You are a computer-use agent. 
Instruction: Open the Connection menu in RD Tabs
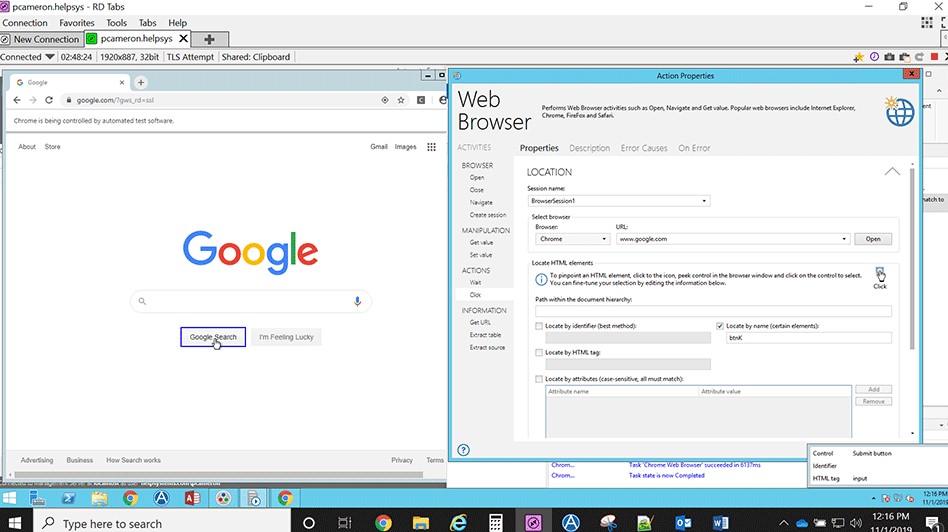click(25, 23)
